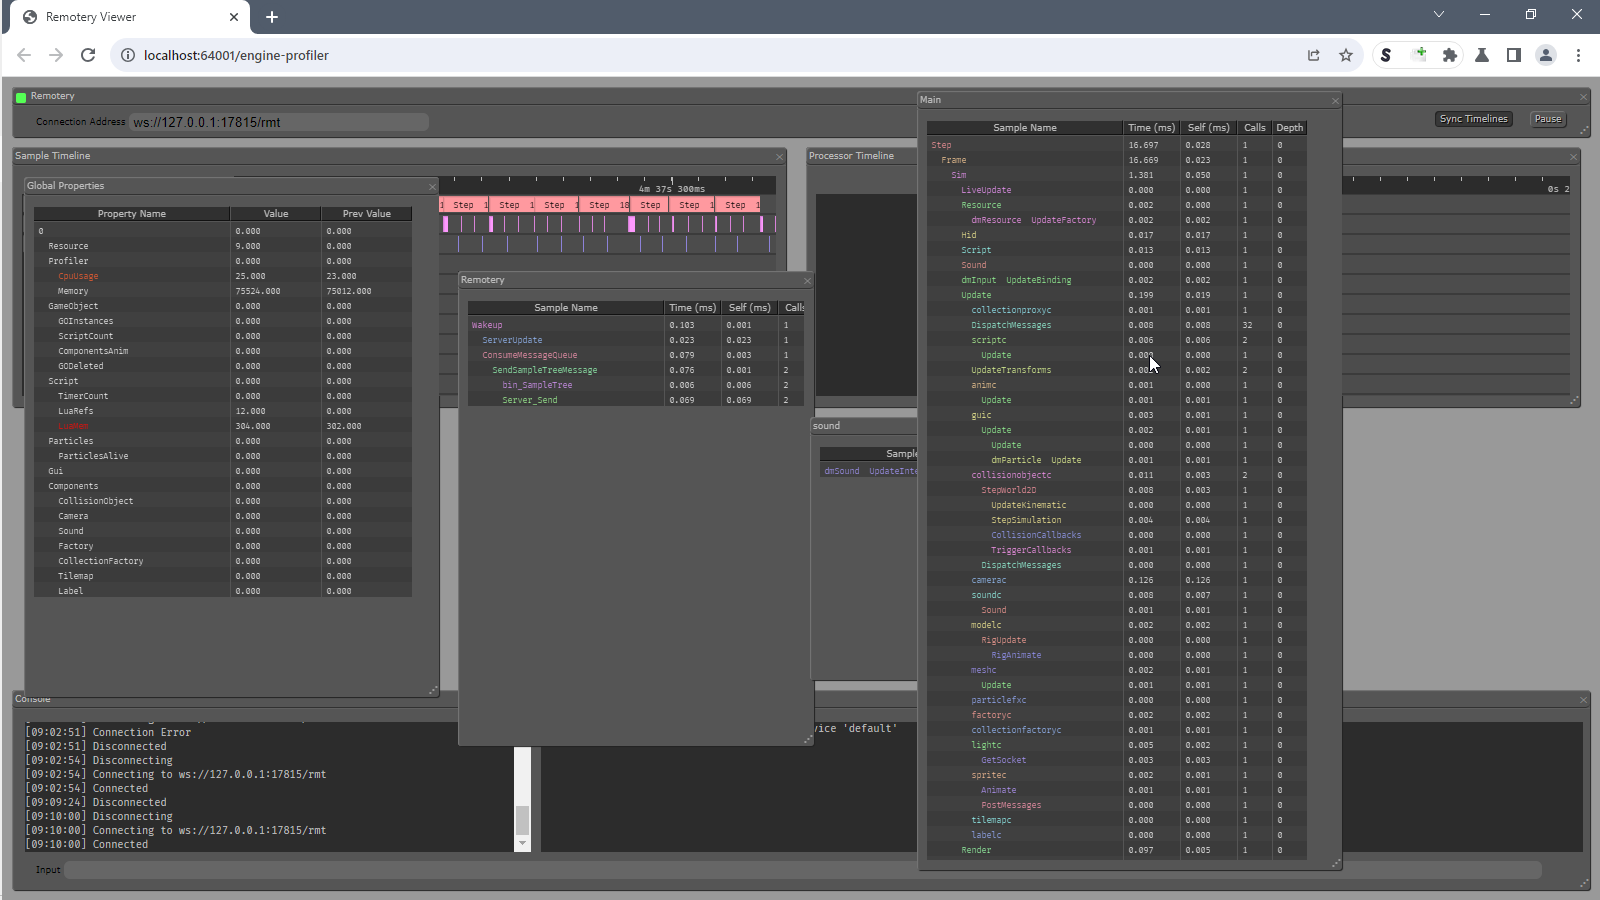Select the collisionobjectc tree entry
Image resolution: width=1600 pixels, height=900 pixels.
(1011, 475)
